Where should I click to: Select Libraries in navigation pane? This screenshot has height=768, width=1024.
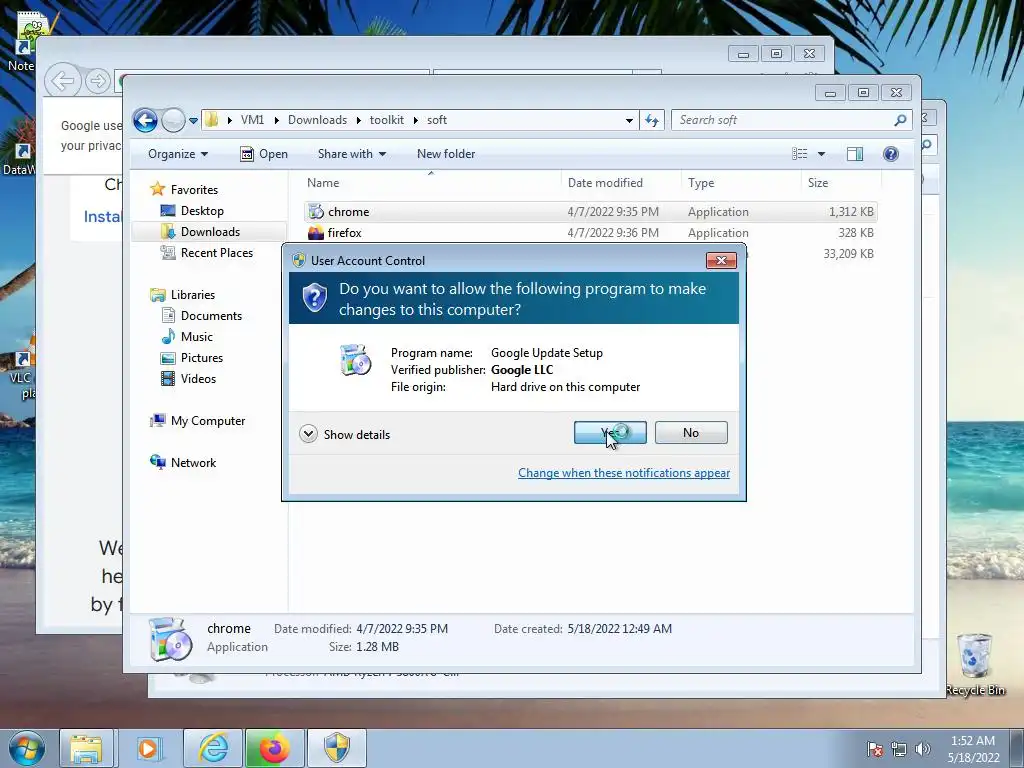click(182, 295)
